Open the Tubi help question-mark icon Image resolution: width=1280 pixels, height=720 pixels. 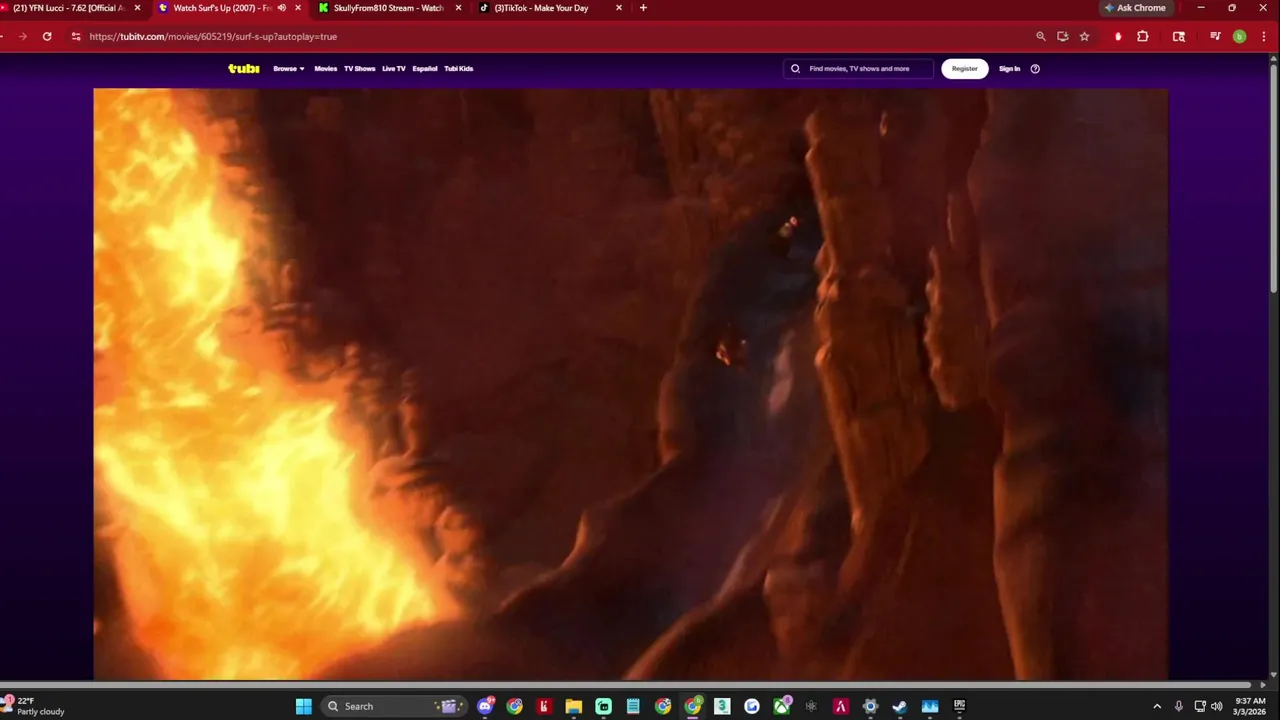point(1035,69)
